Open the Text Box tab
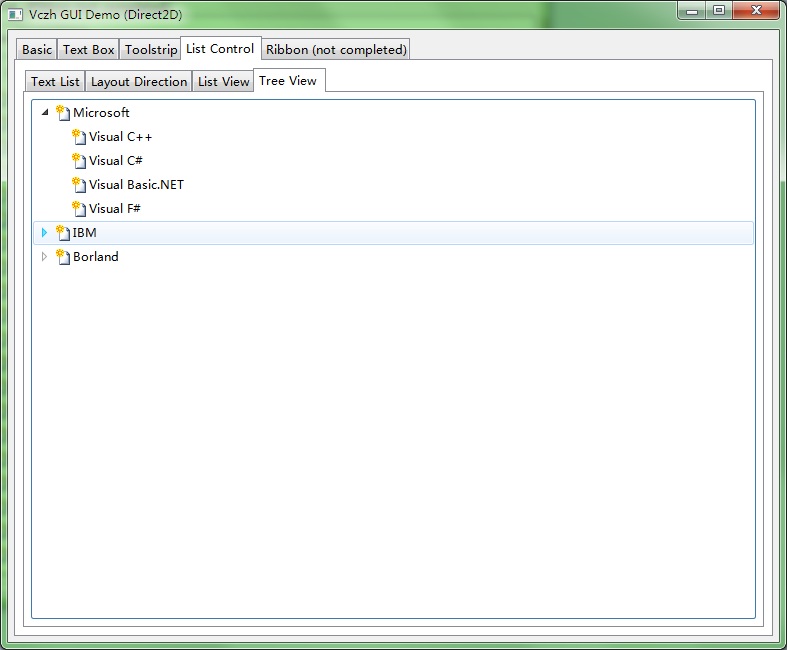Screen dimensions: 787x650 pos(88,49)
